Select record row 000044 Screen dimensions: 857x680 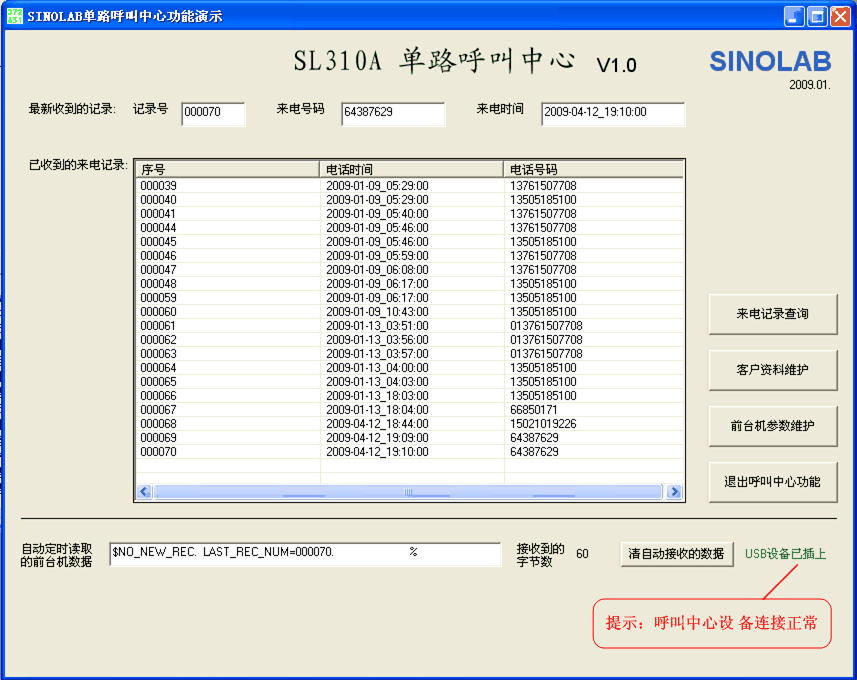409,228
